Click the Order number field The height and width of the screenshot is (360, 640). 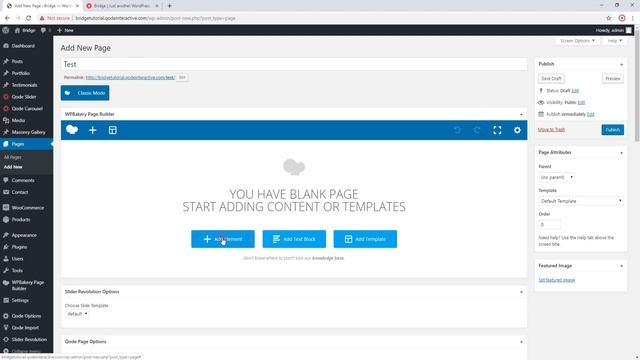[549, 224]
